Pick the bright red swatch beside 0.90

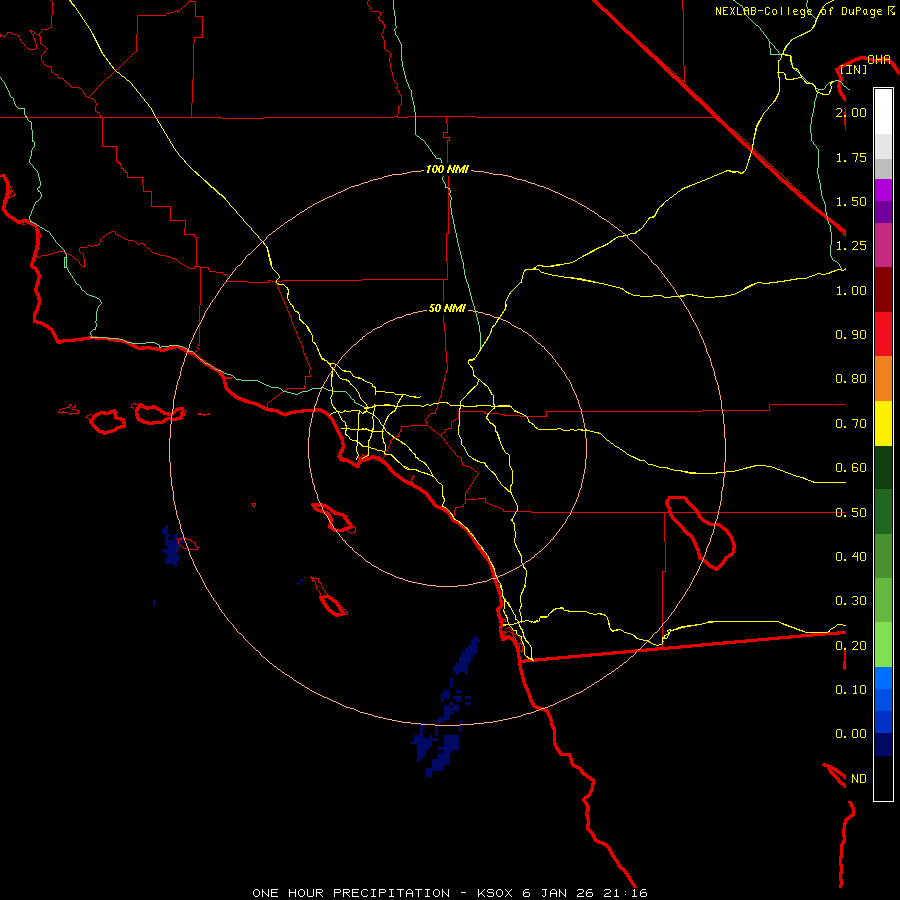pos(883,334)
